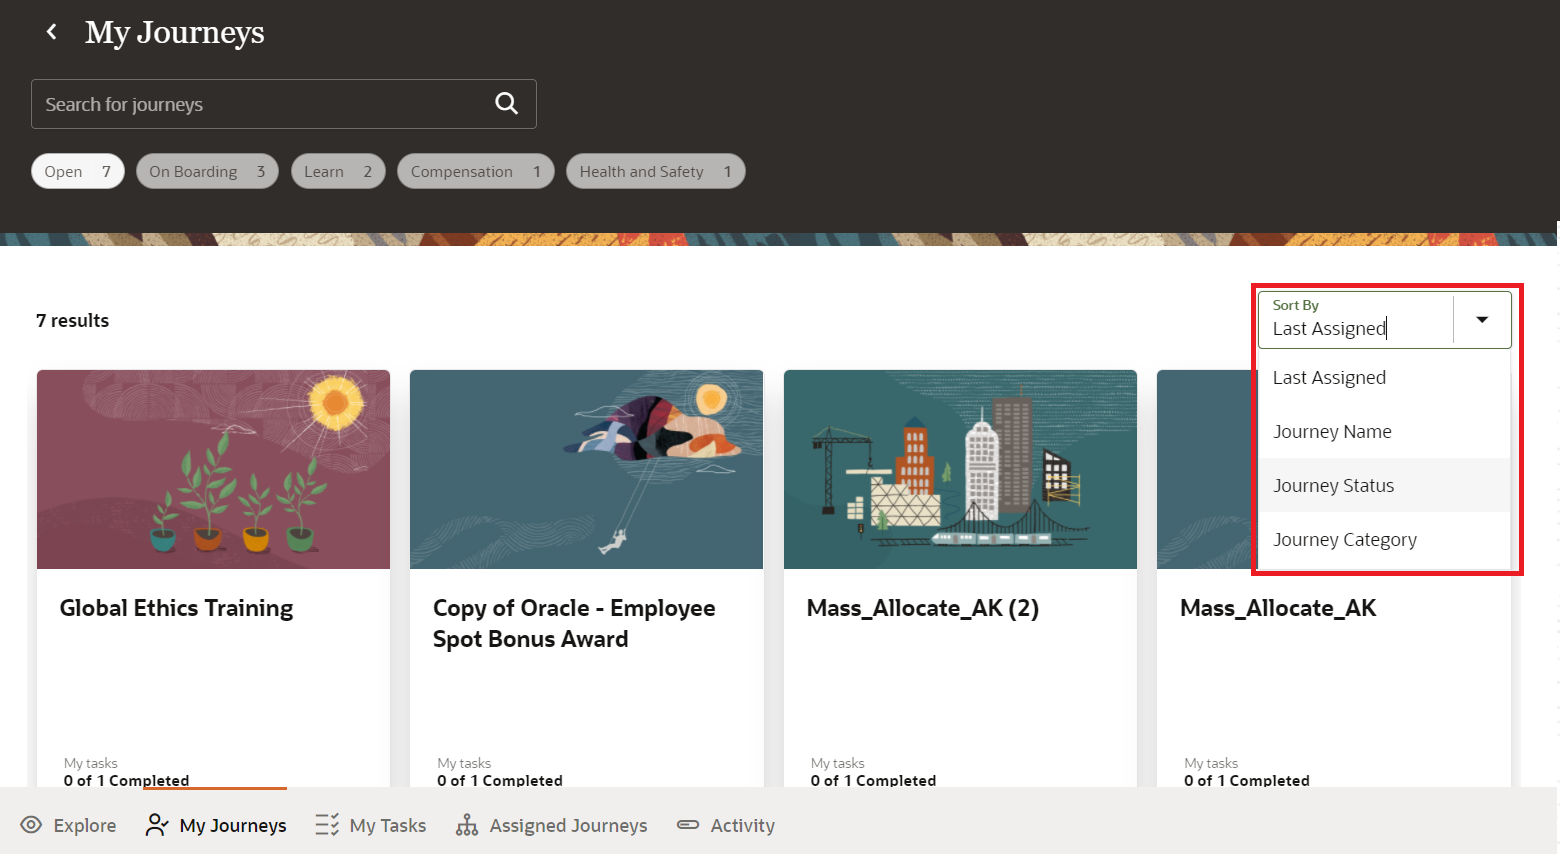Toggle the Compensation filter chip
The image size is (1560, 854).
click(476, 171)
